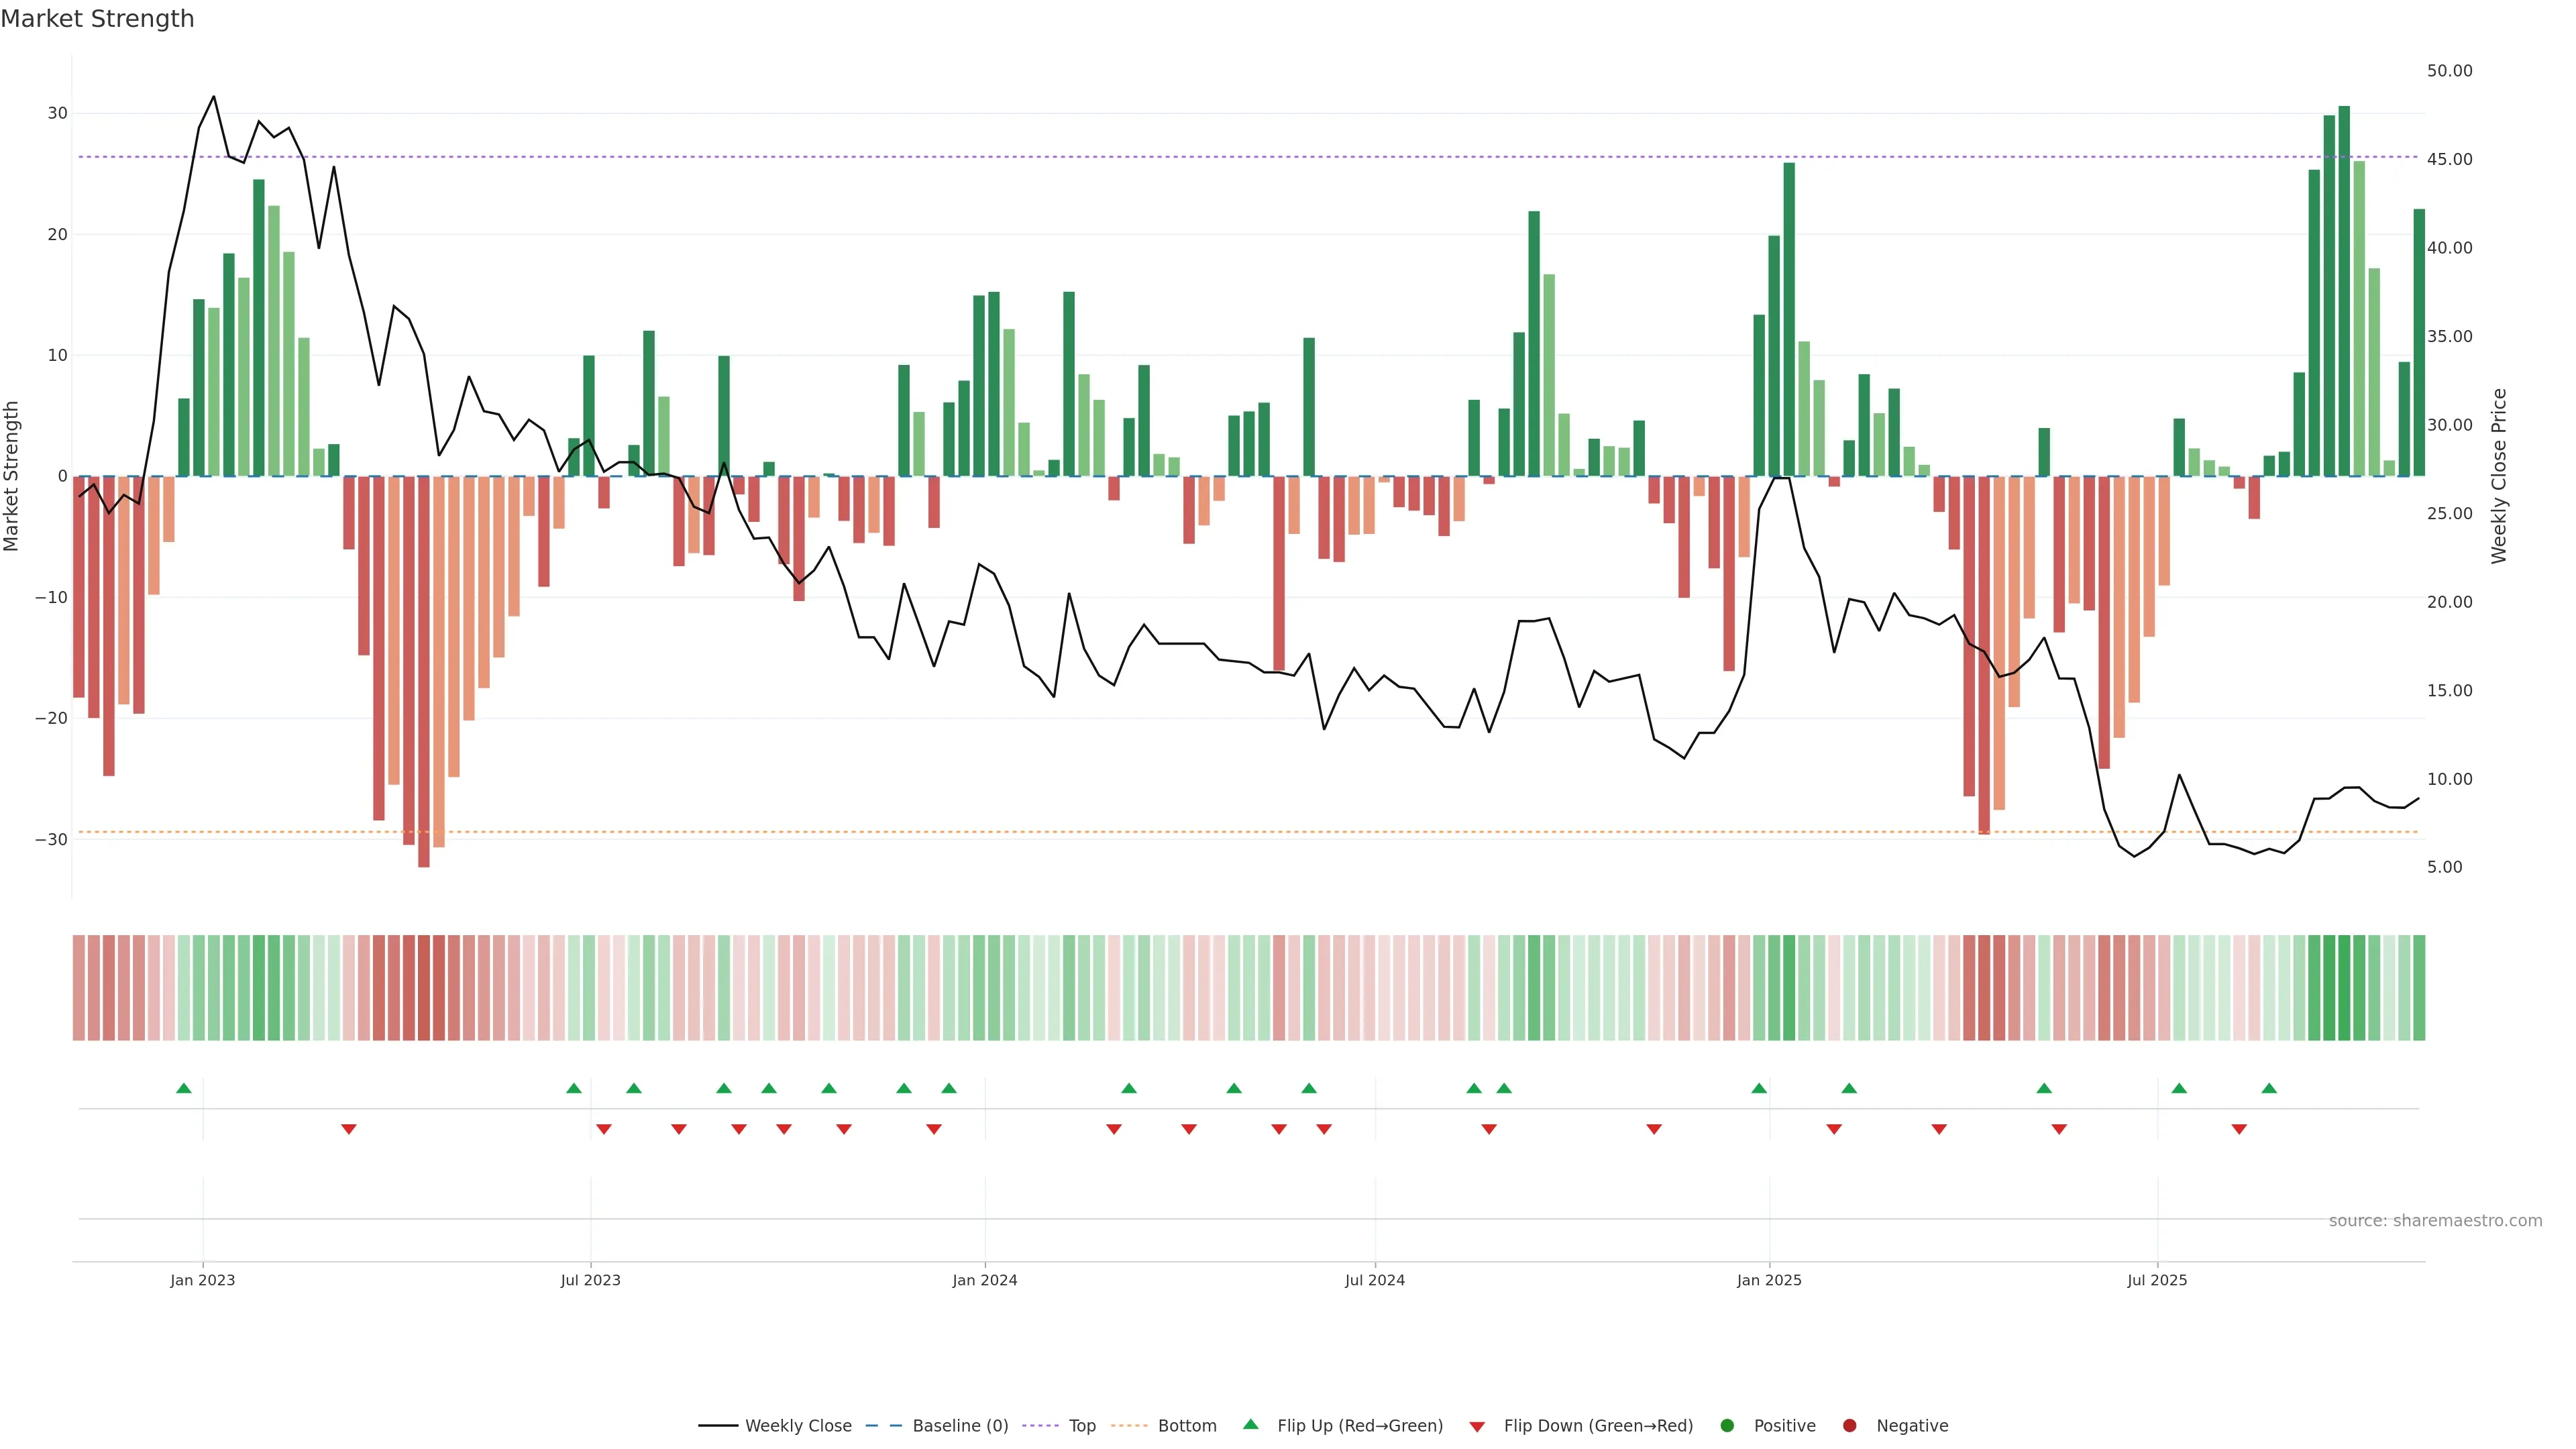Click Flip Up green triangle legend icon
Viewport: 2576px width, 1449px height.
[1250, 1424]
